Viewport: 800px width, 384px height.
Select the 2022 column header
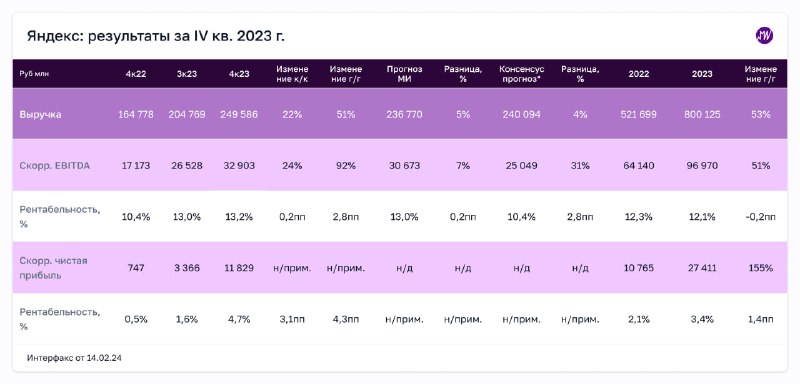[x=639, y=74]
